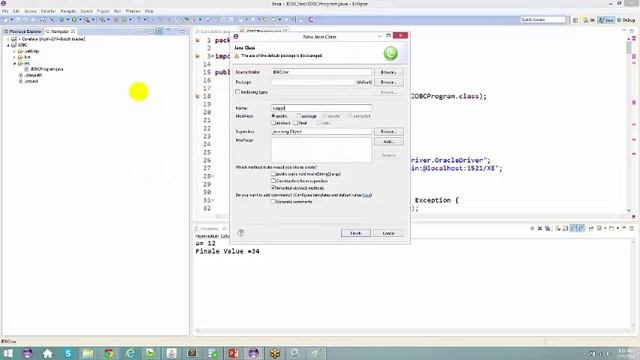Click the Open Perspective icon

[x=576, y=20]
